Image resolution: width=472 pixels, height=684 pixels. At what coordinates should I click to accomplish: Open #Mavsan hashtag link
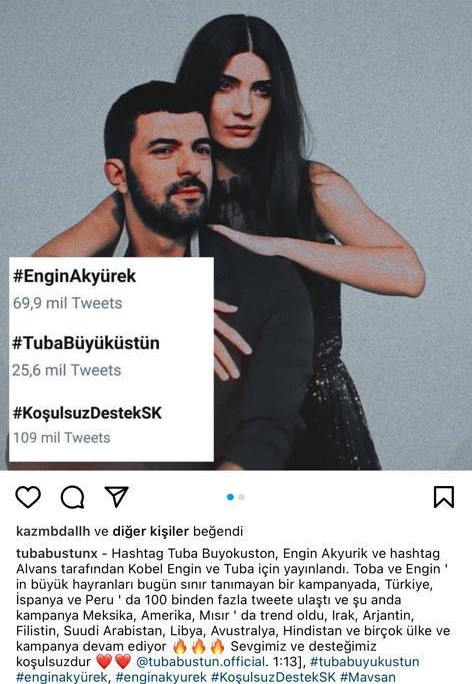[368, 677]
